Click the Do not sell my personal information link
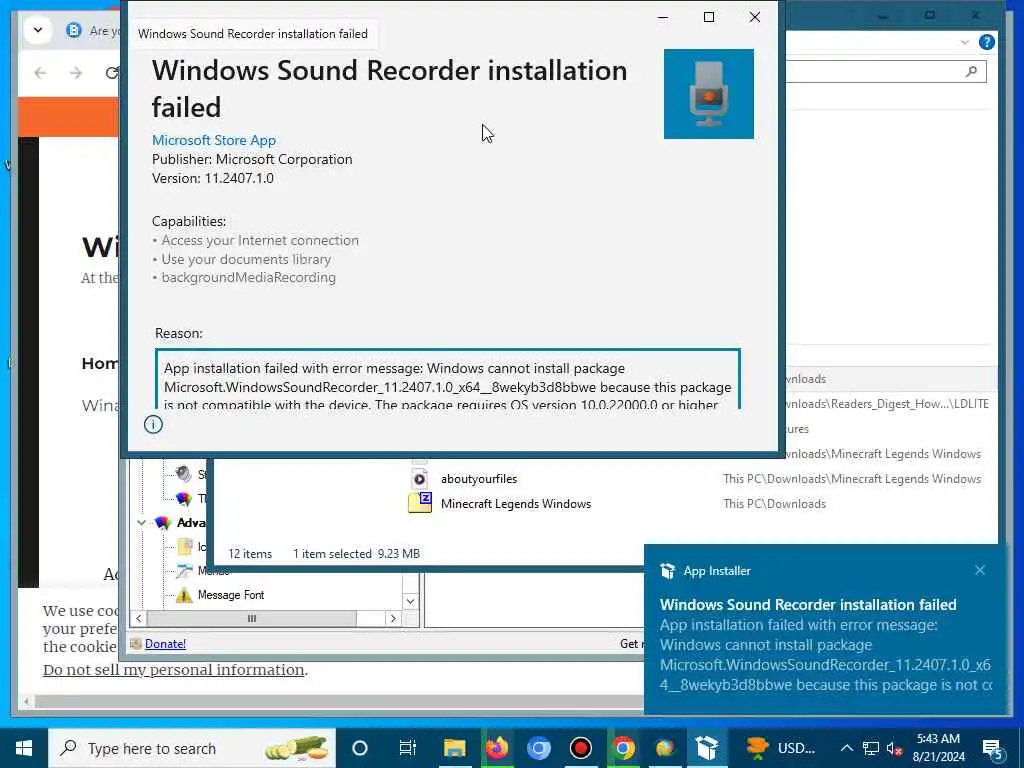The width and height of the screenshot is (1024, 768). coord(174,670)
